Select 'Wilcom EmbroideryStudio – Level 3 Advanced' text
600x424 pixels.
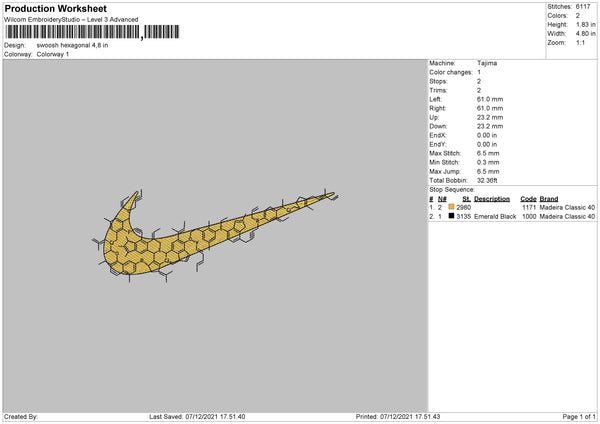[x=71, y=20]
